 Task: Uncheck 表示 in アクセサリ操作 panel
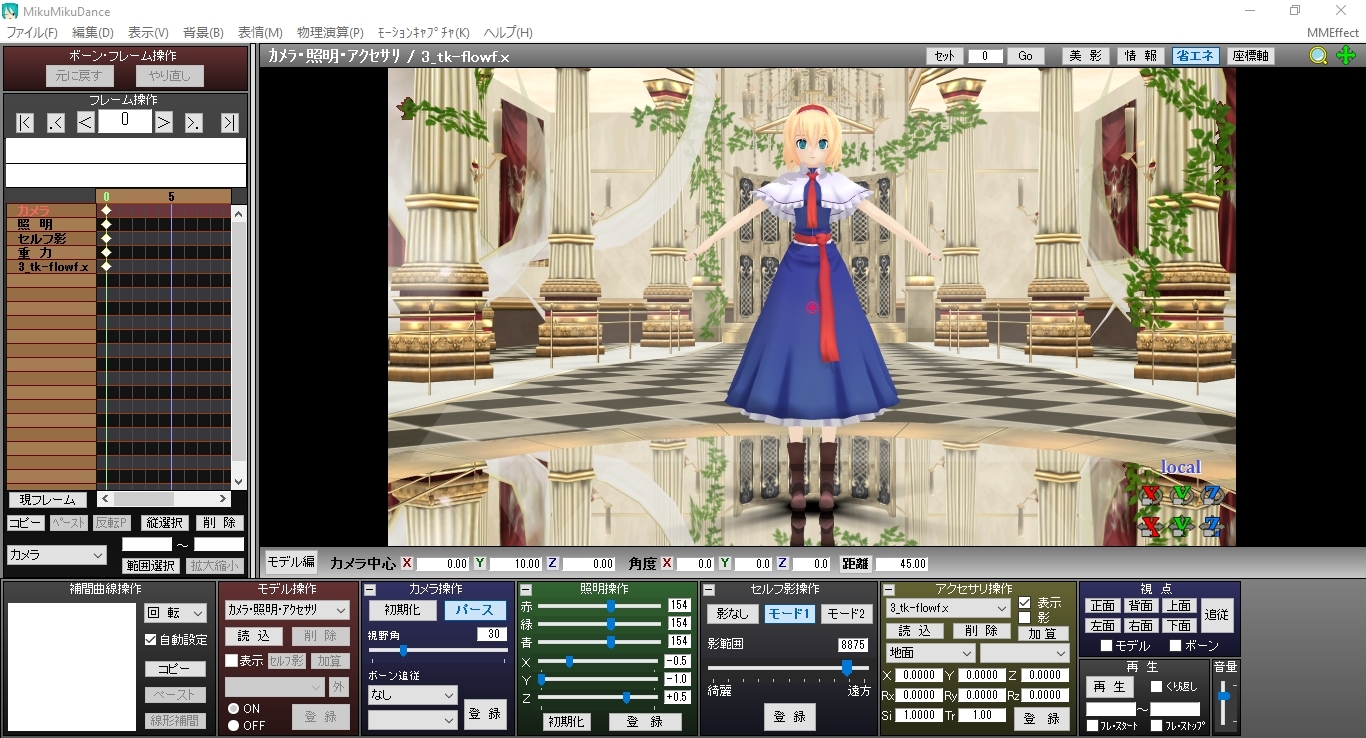(1024, 603)
